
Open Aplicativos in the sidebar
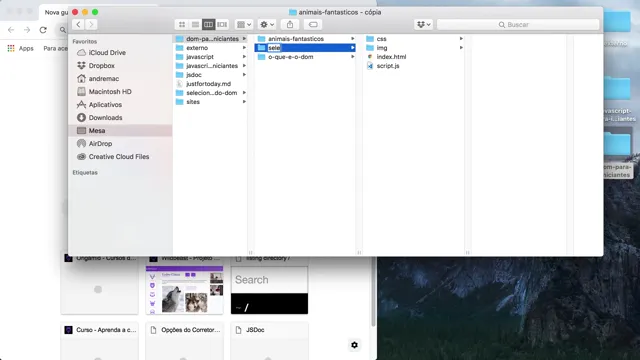pyautogui.click(x=105, y=105)
